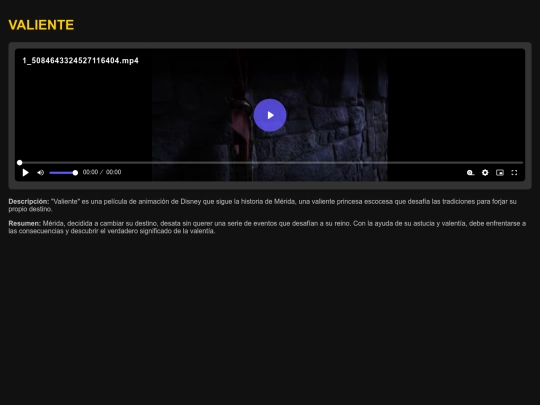This screenshot has width=540, height=405.
Task: Click the video progress seek bar
Action: coord(271,162)
